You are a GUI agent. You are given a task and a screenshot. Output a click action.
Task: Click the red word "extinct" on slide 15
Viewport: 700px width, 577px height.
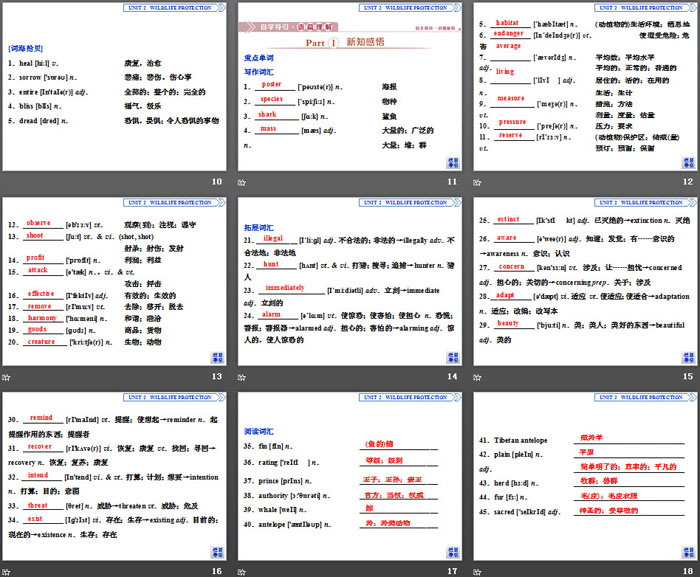(508, 219)
